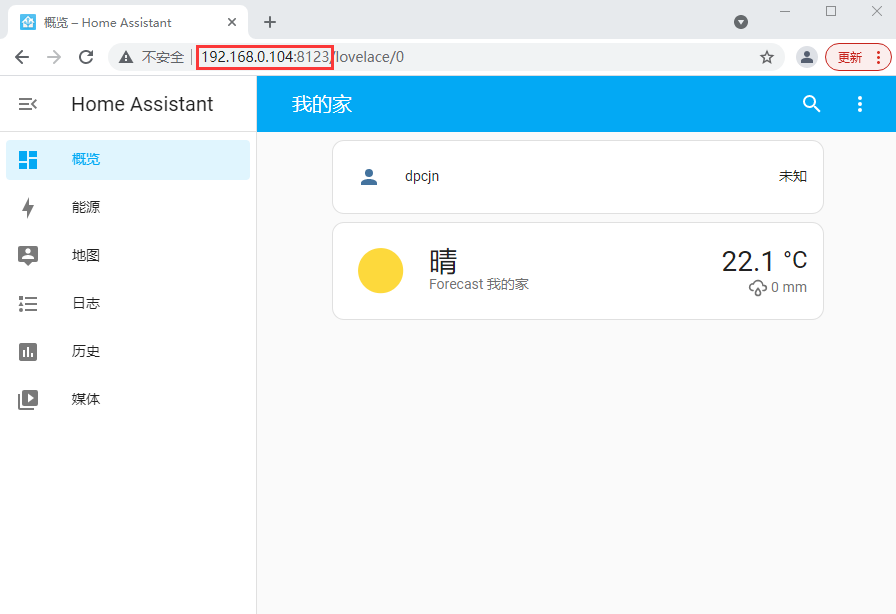Image resolution: width=896 pixels, height=614 pixels.
Task: Click the 不安全 security label
Action: pos(163,57)
